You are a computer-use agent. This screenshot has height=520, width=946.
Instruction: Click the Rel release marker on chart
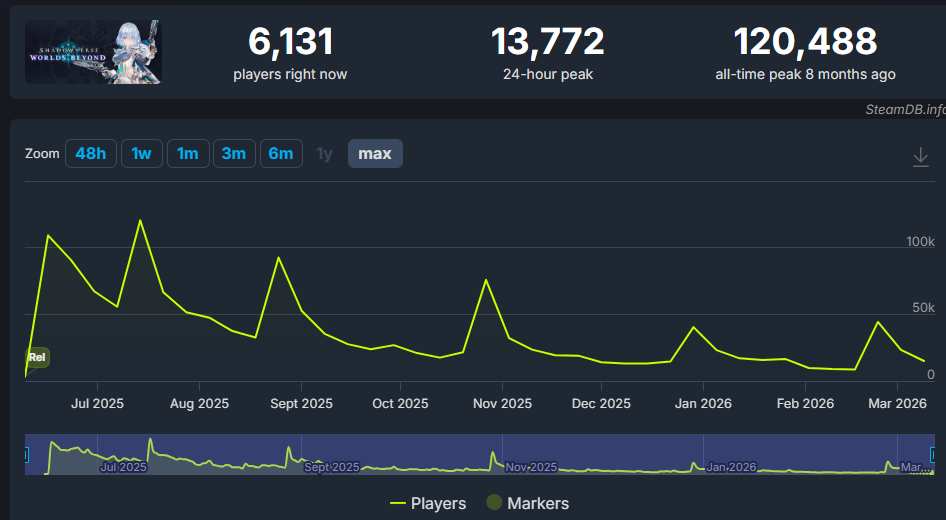tap(37, 357)
